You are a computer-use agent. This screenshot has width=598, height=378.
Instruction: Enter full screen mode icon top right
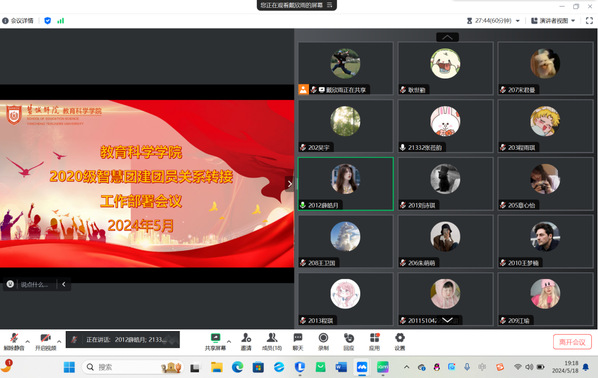(x=589, y=21)
